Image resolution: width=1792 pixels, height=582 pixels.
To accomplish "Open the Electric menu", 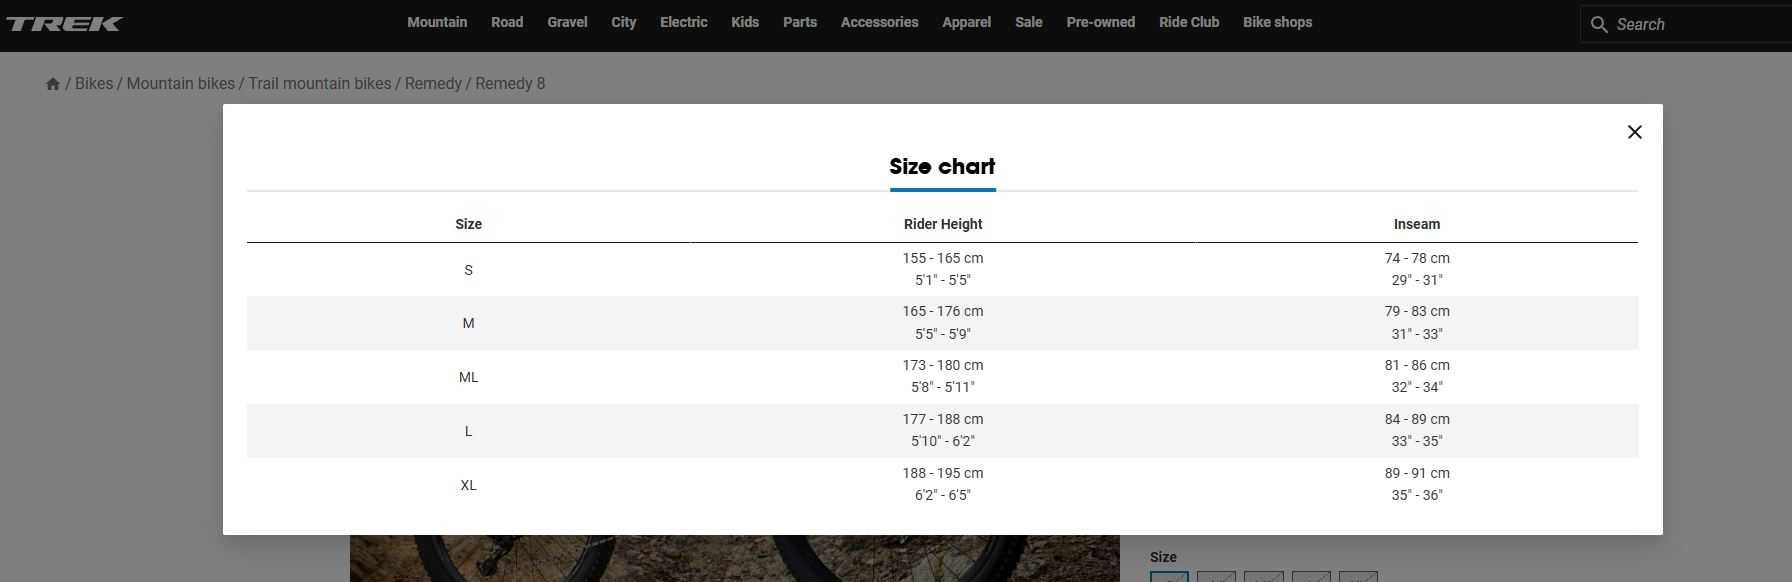I will tap(684, 22).
